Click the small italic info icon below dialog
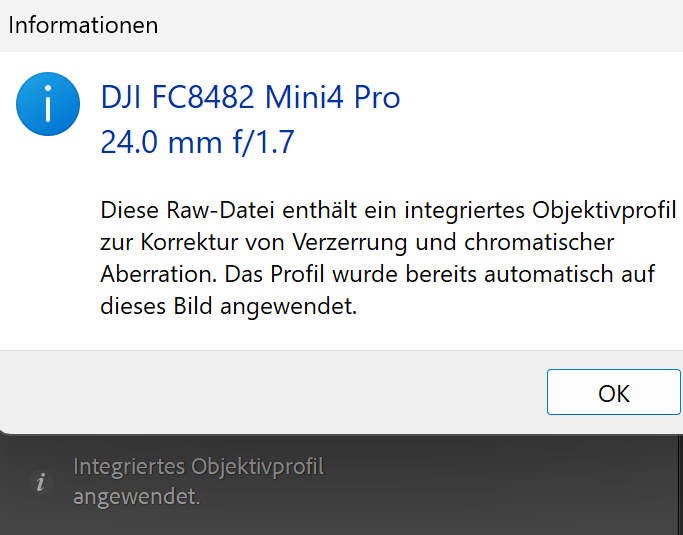The width and height of the screenshot is (683, 535). [41, 483]
